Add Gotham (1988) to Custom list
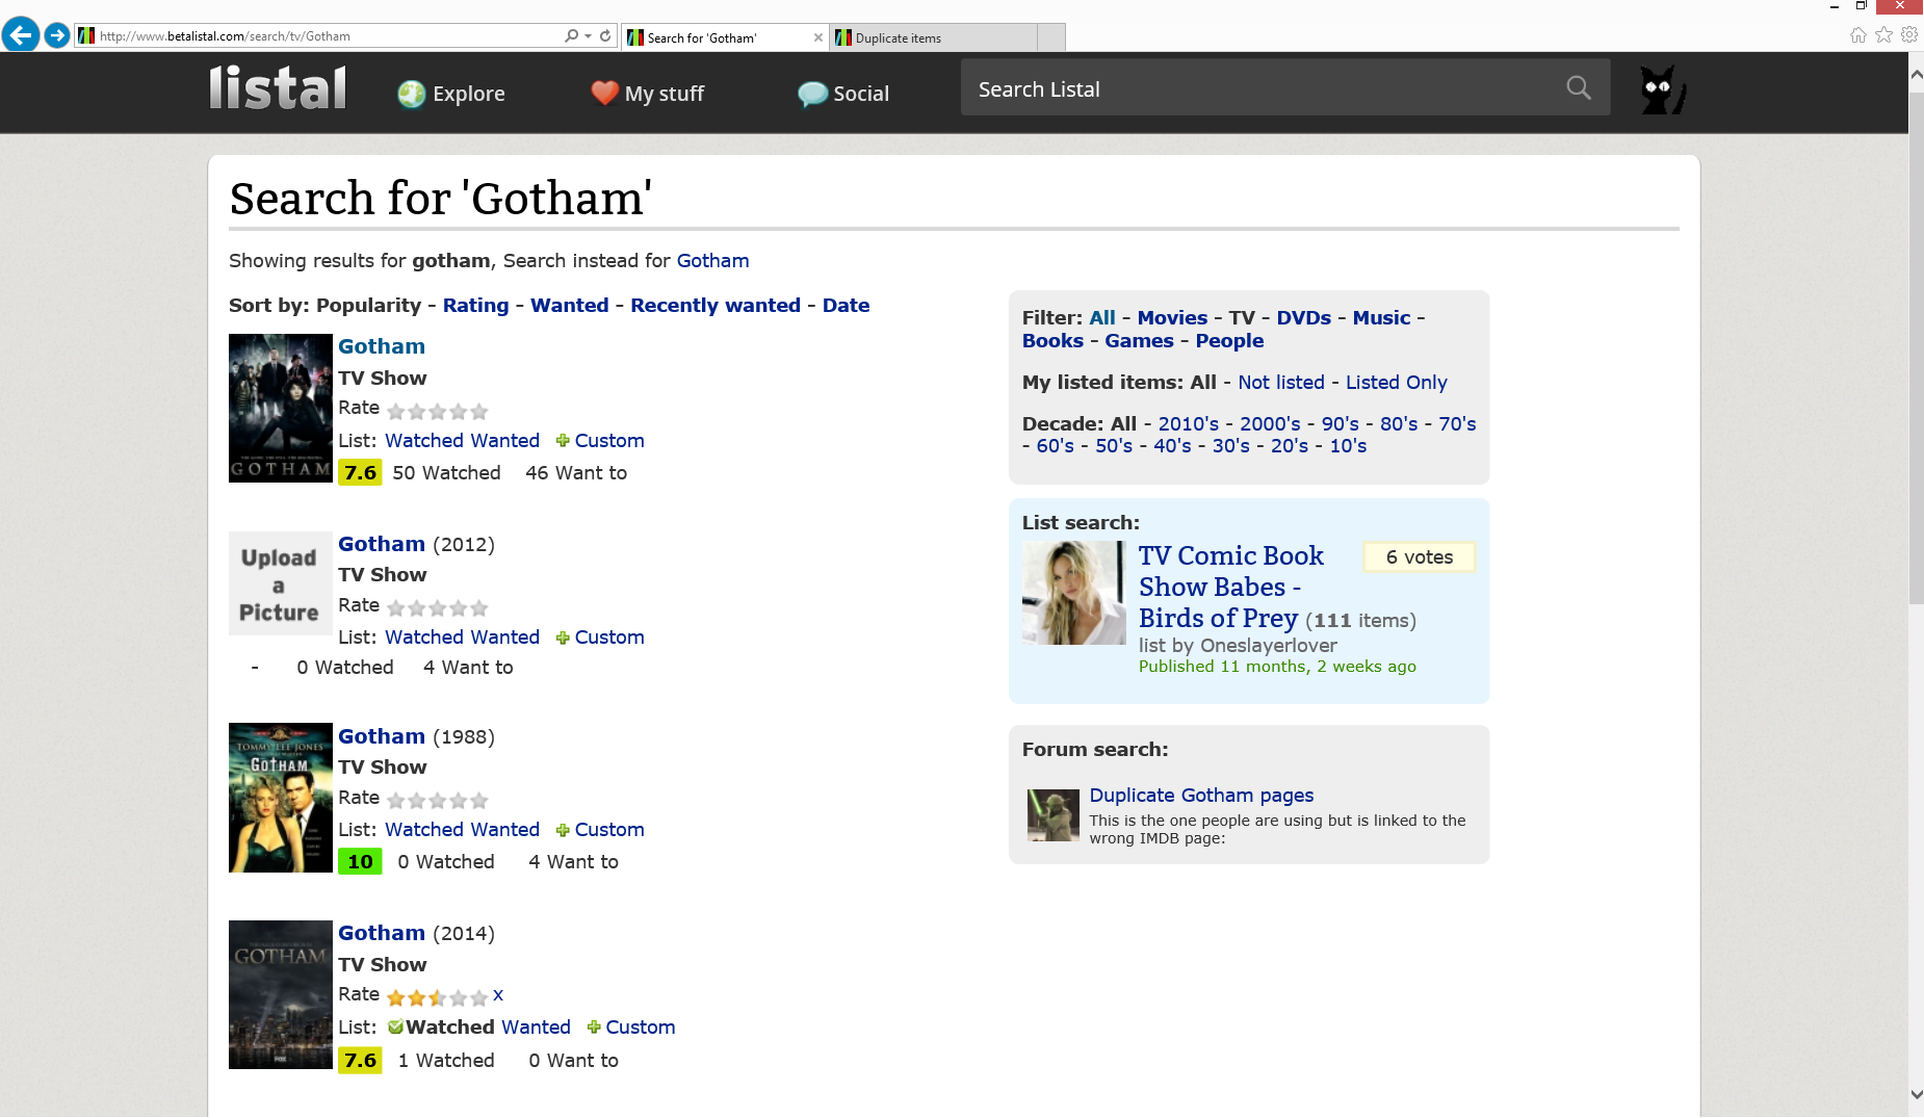The height and width of the screenshot is (1118, 1924). pyautogui.click(x=600, y=830)
